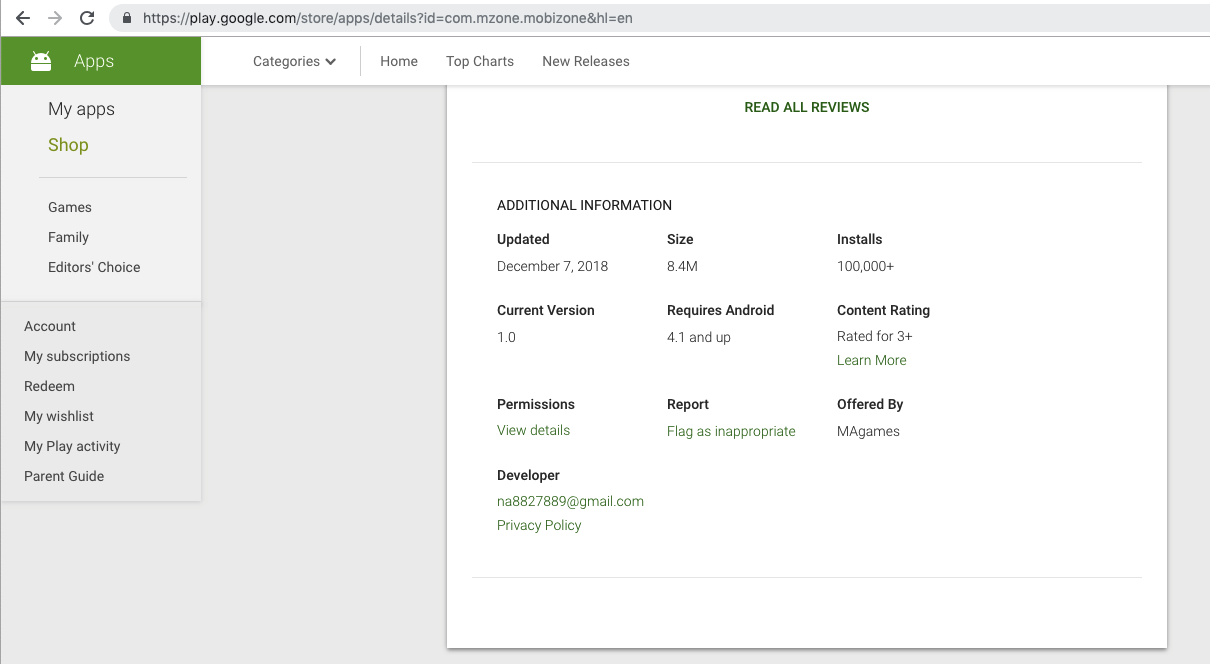Click the size value 8.4M
The height and width of the screenshot is (664, 1210).
point(682,266)
